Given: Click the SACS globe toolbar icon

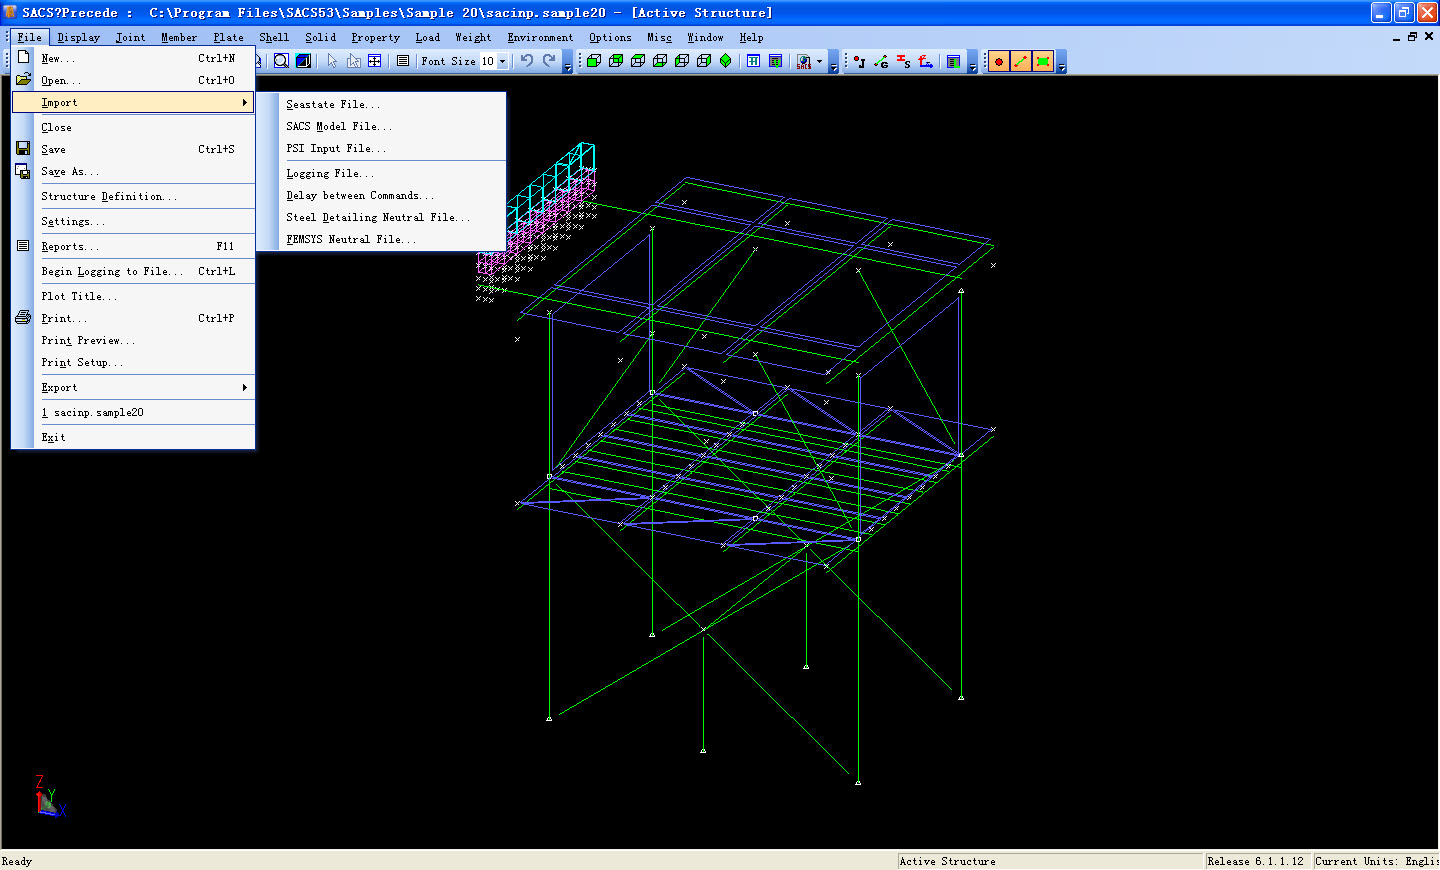Looking at the screenshot, I should (804, 61).
